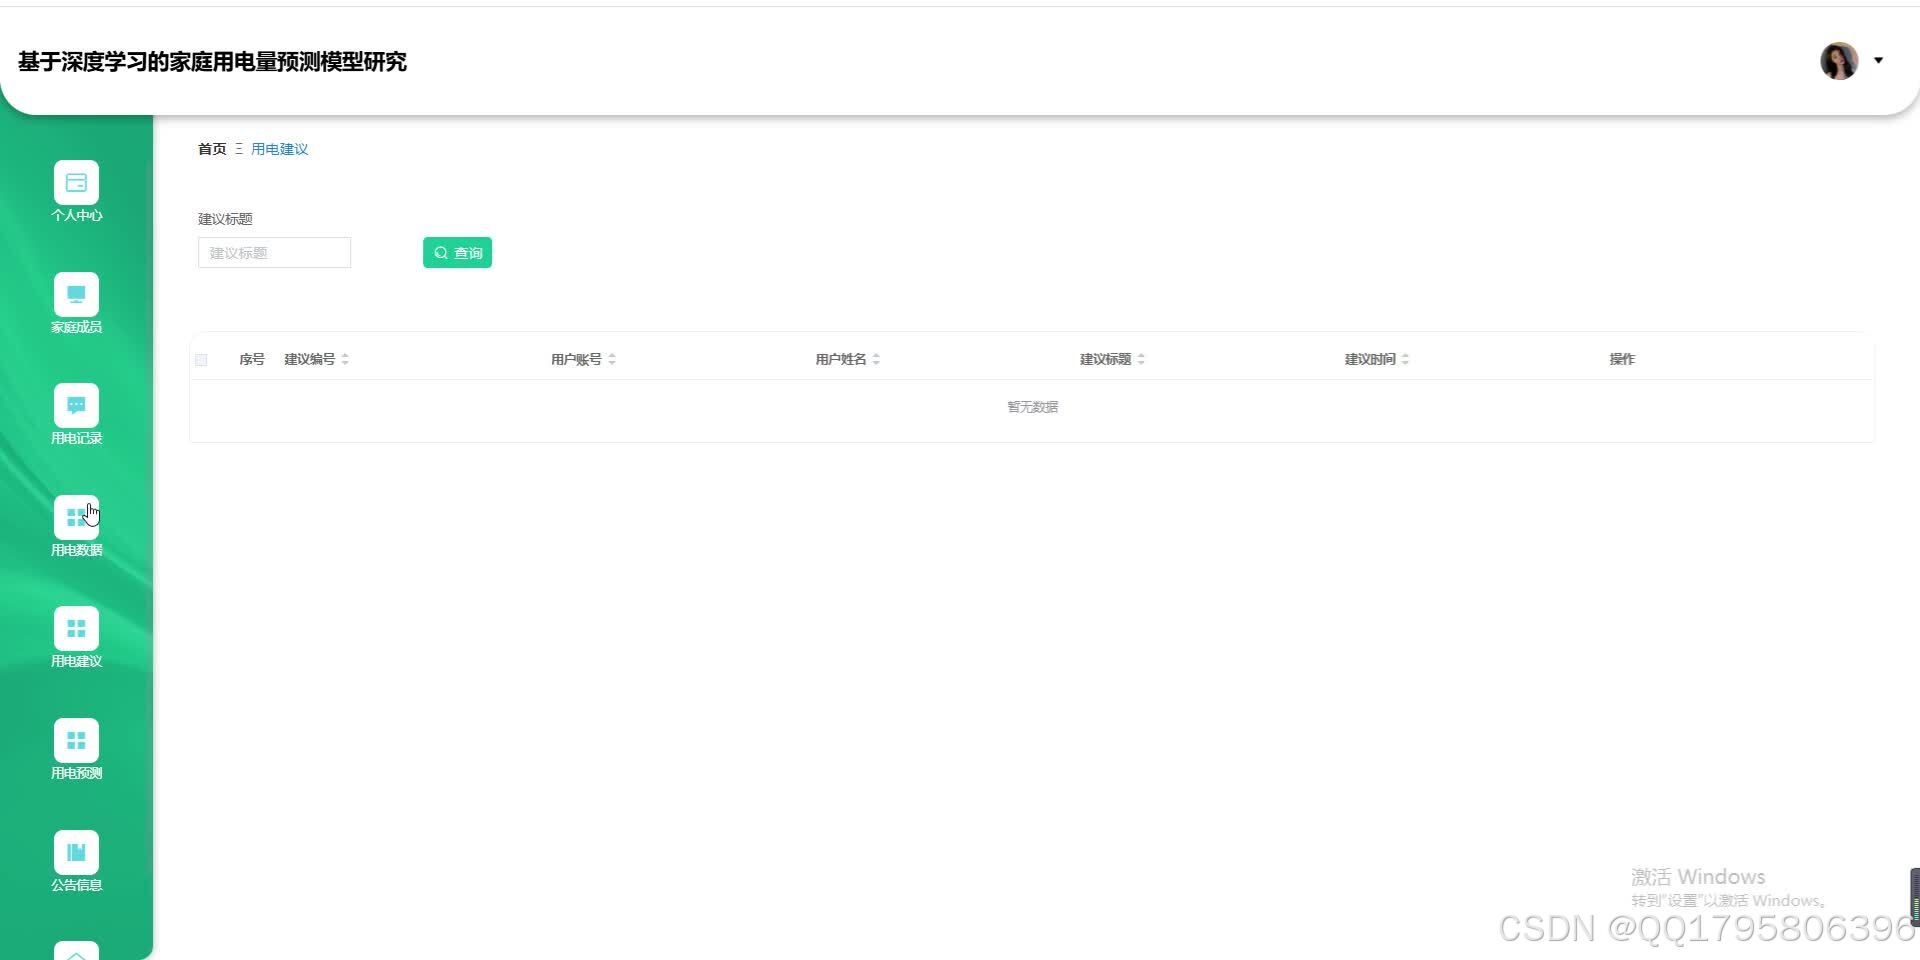Click the 暂无数据 empty table text

click(1032, 407)
